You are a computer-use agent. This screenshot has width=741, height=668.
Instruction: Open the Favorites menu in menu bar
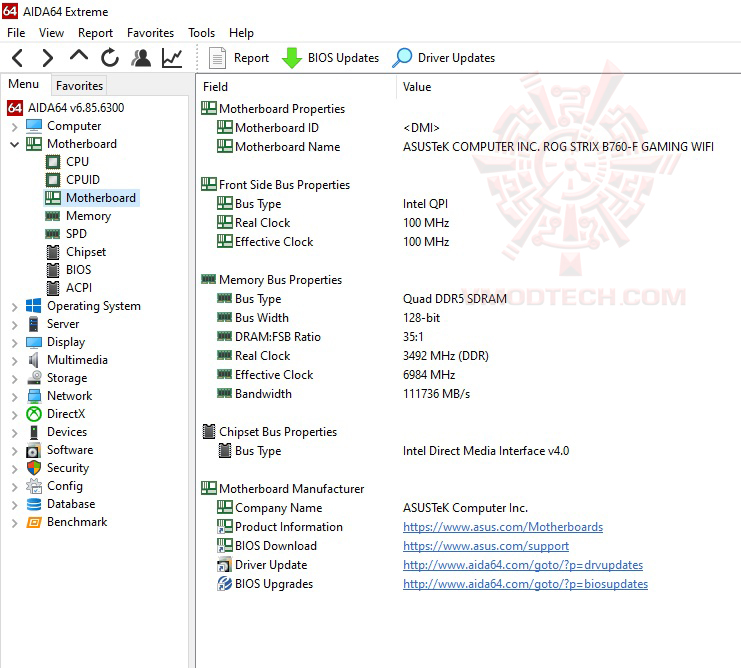150,33
